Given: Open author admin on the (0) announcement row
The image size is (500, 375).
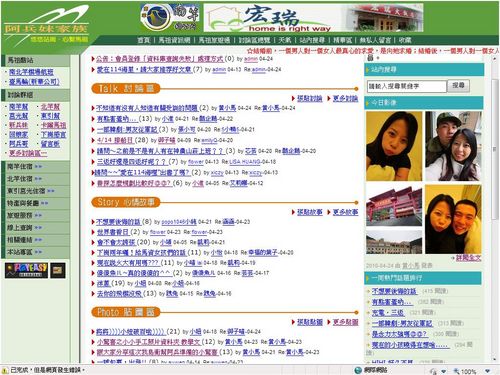Looking at the screenshot, I should pos(251,59).
